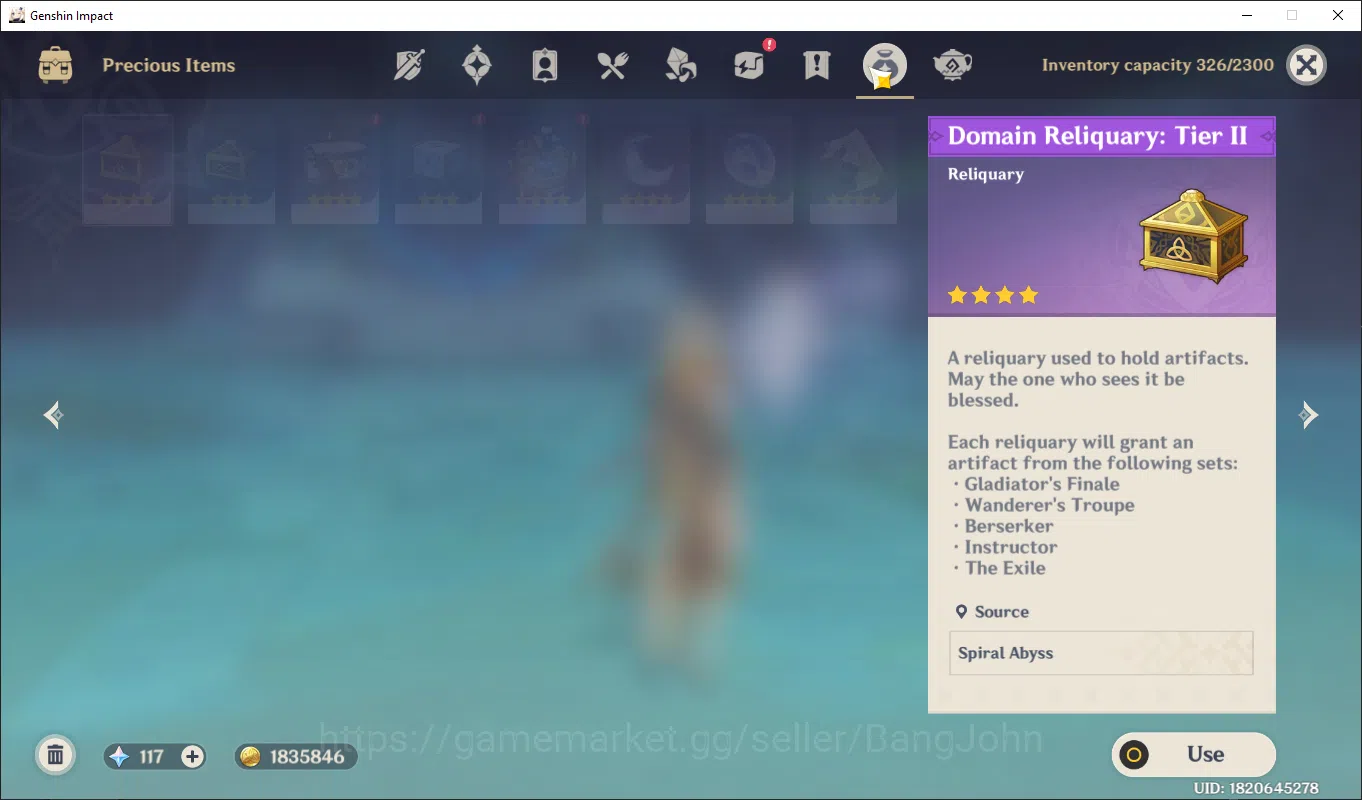Select the highlighted Precious Items pouch tab
This screenshot has height=800, width=1362.
(x=885, y=66)
